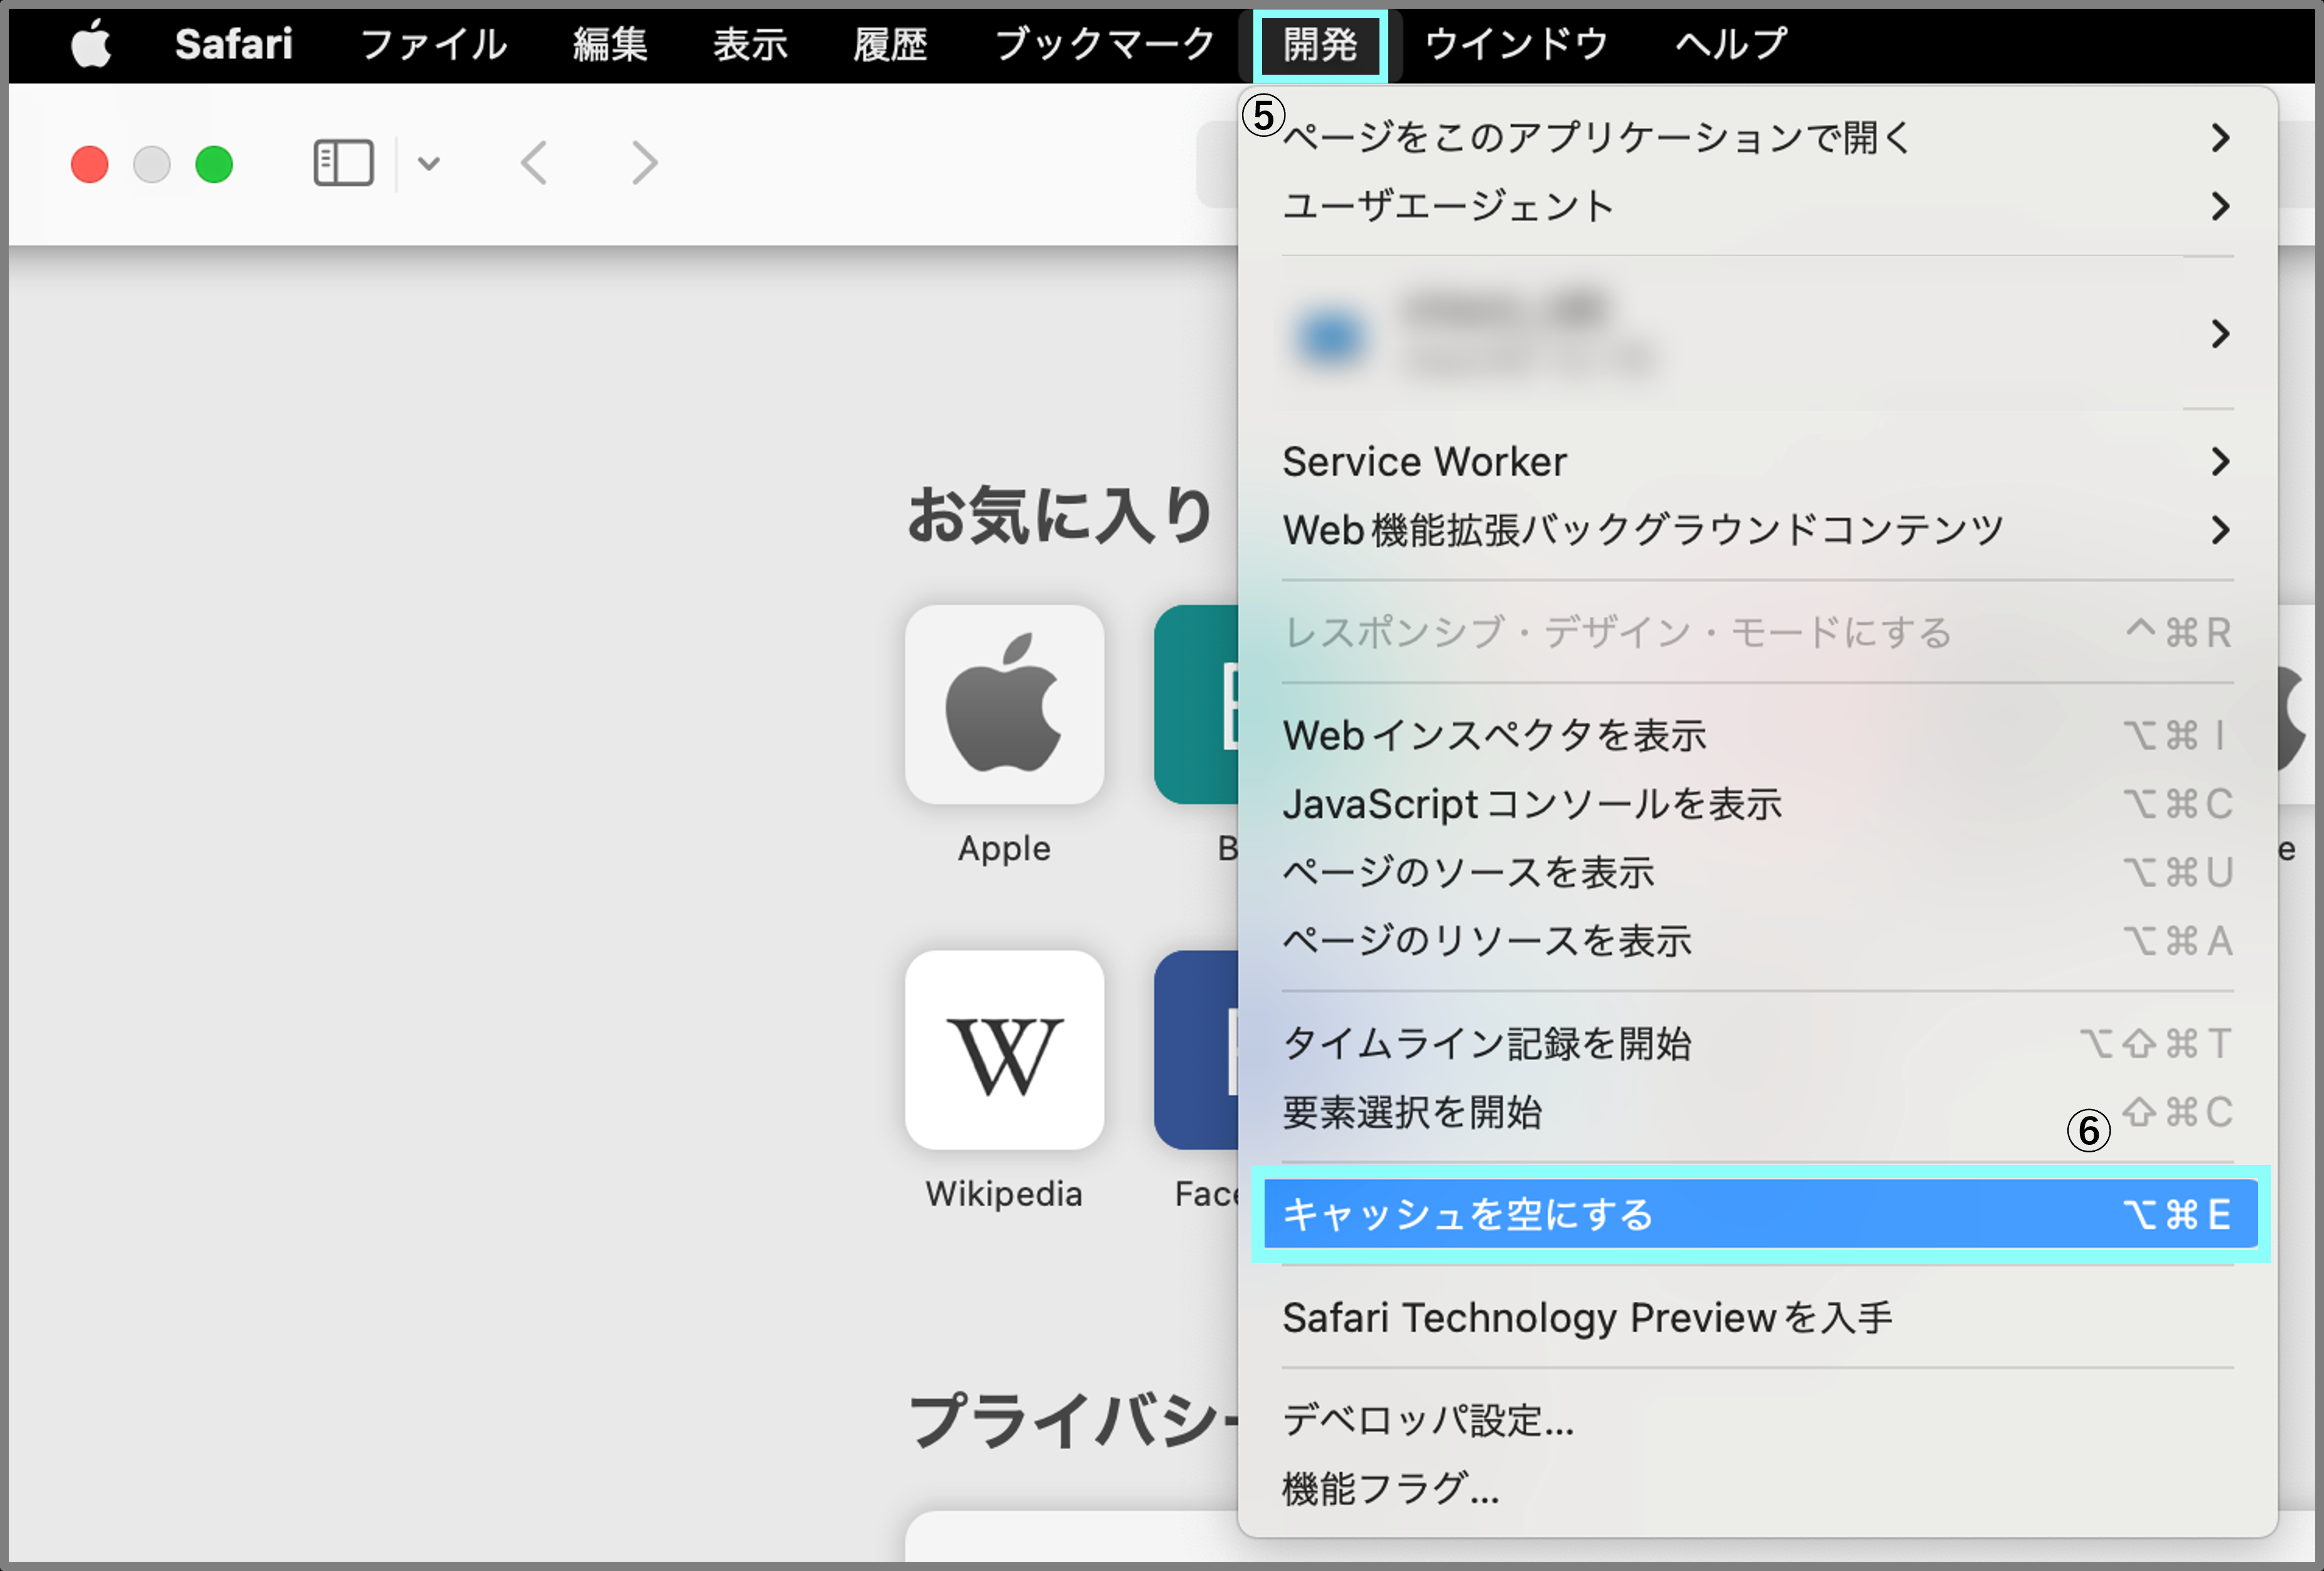Choose キャッシュを空にする

[1760, 1214]
